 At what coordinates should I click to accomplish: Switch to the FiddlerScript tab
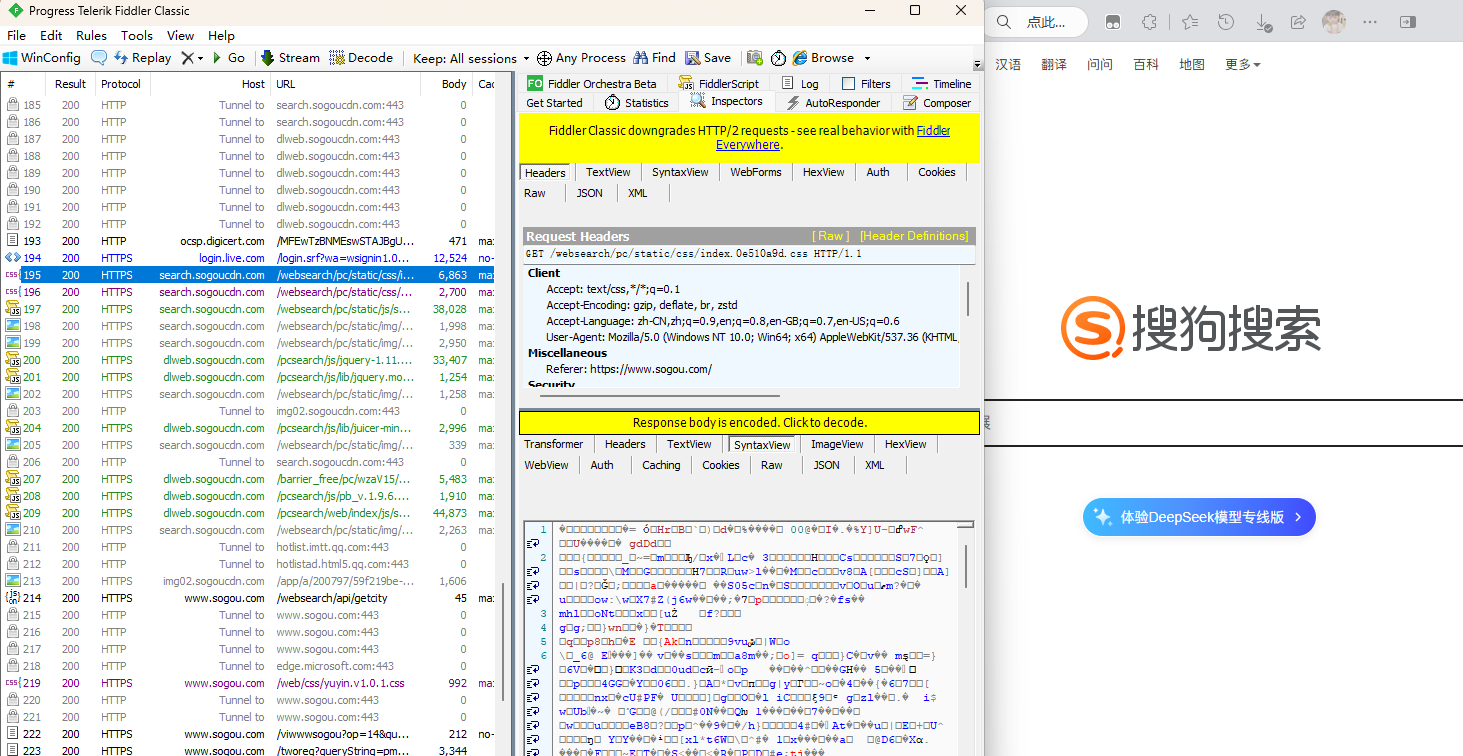tap(719, 84)
